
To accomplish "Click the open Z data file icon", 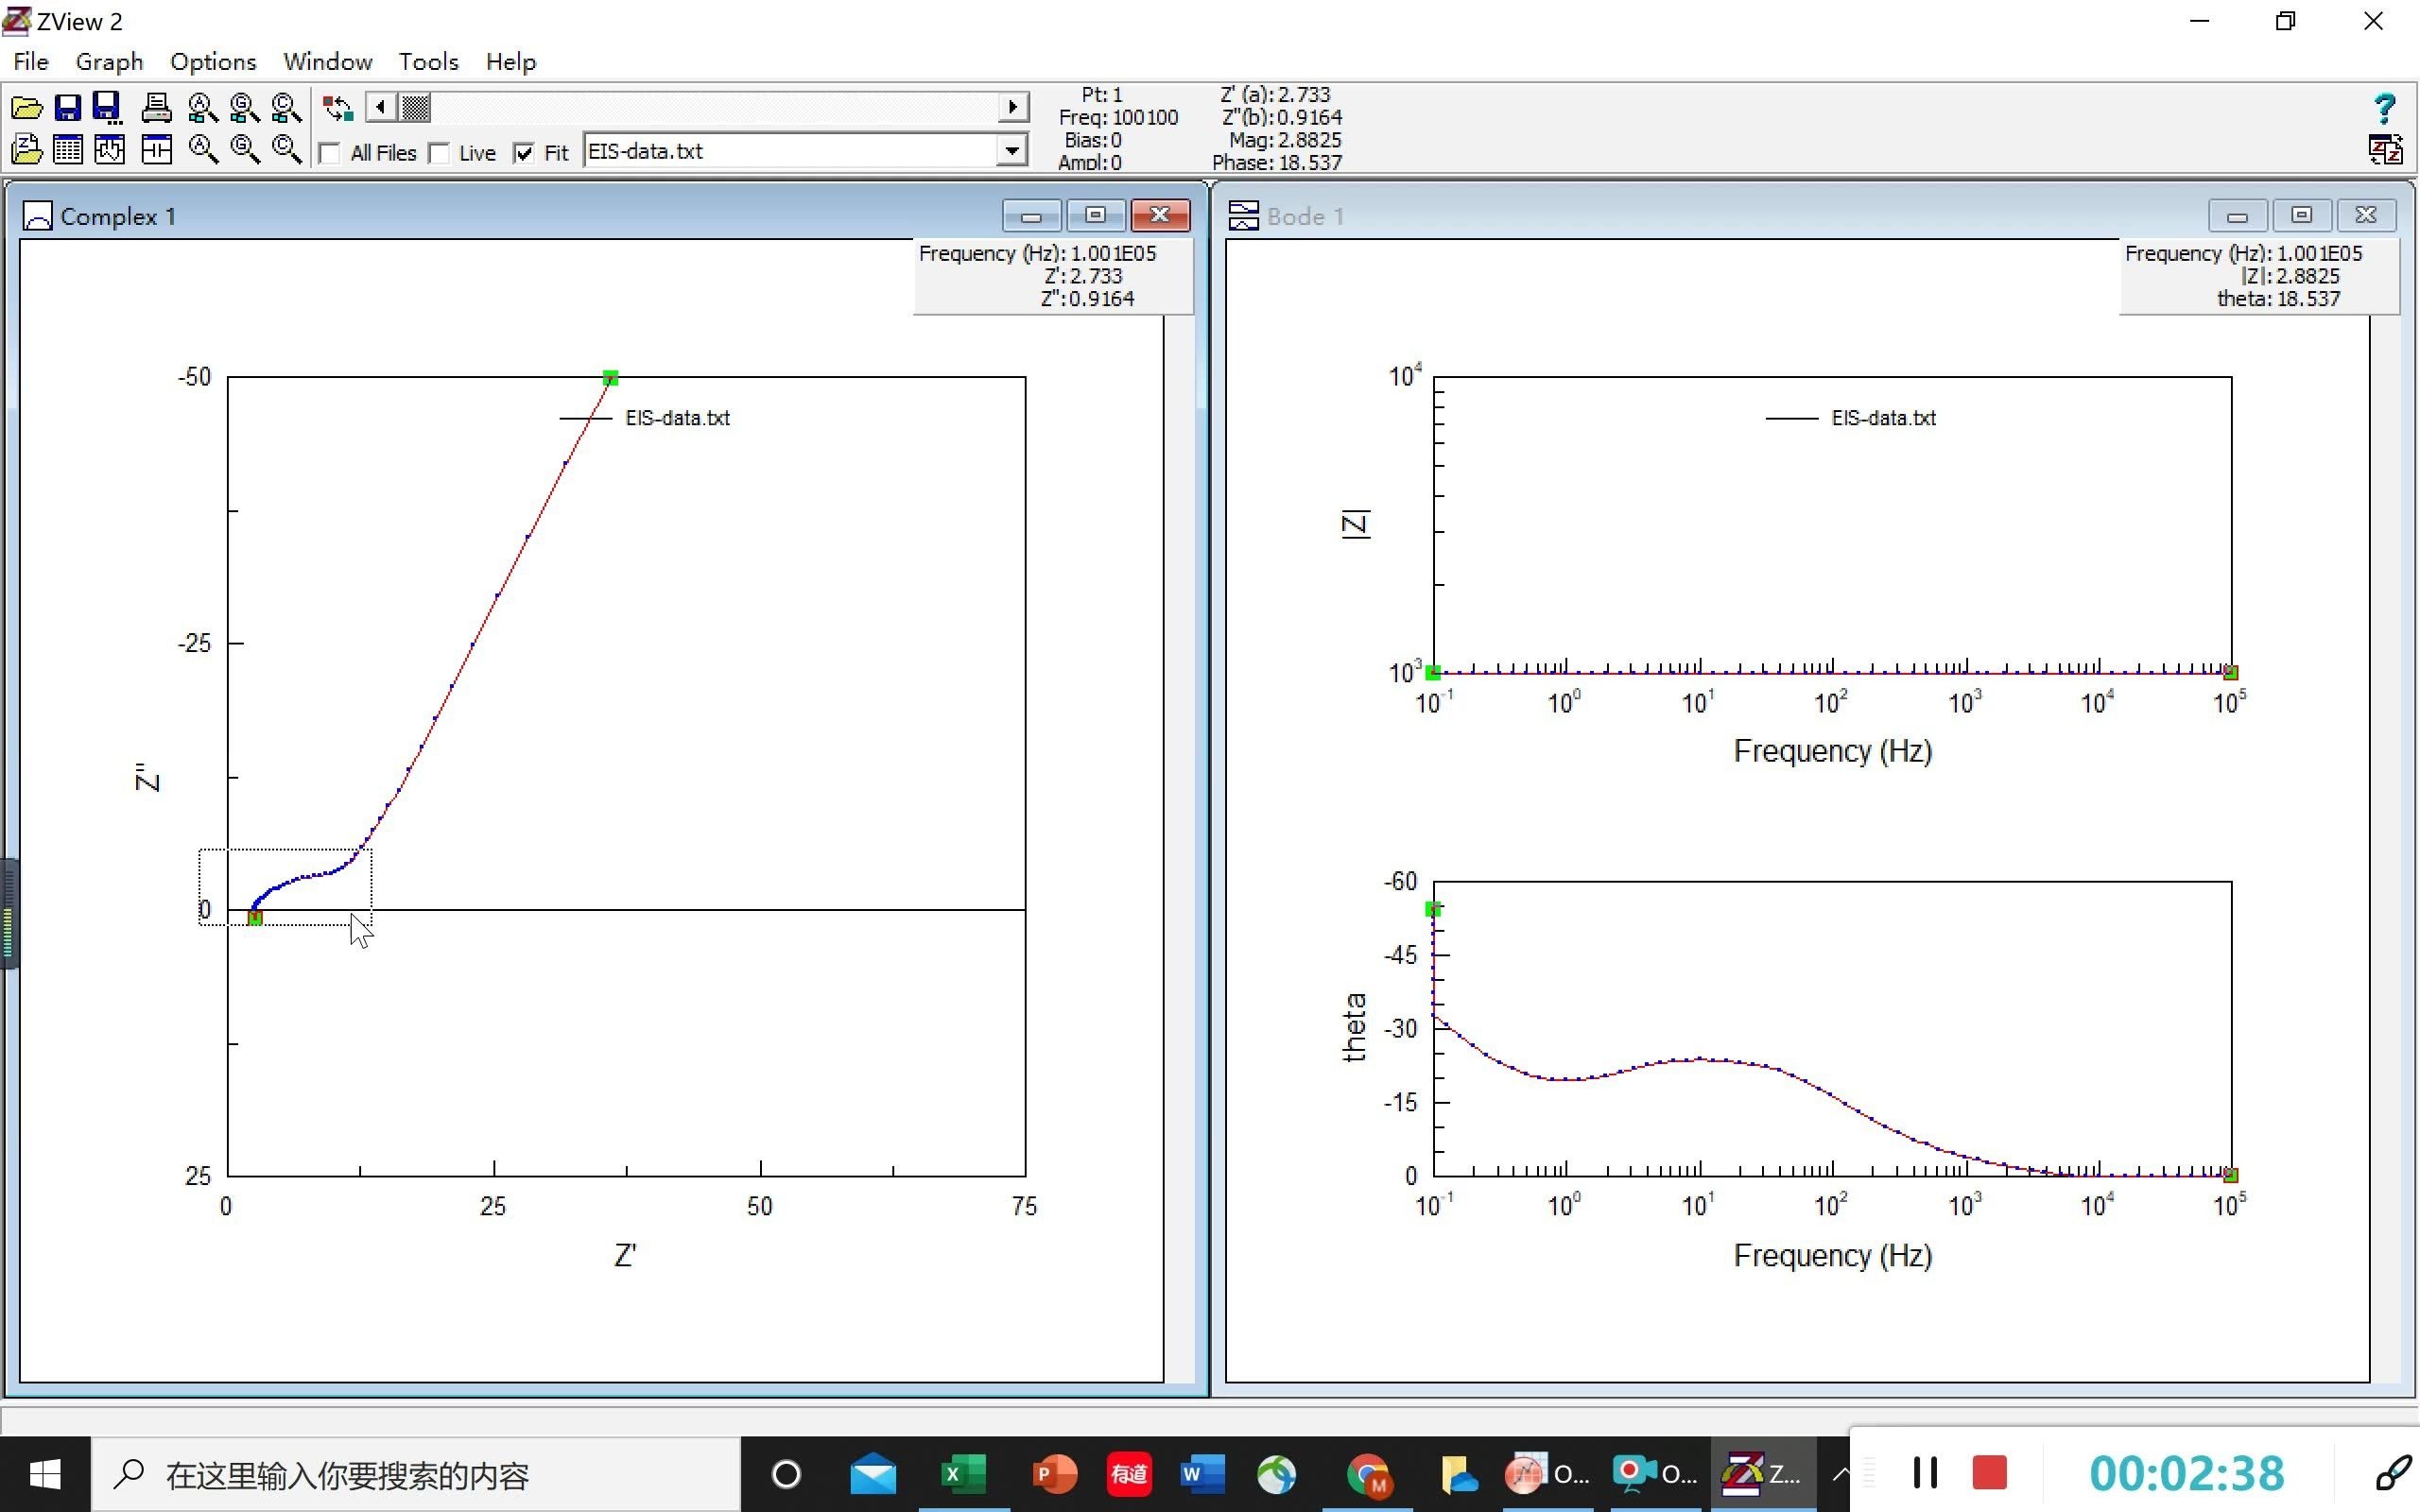I will (26, 150).
